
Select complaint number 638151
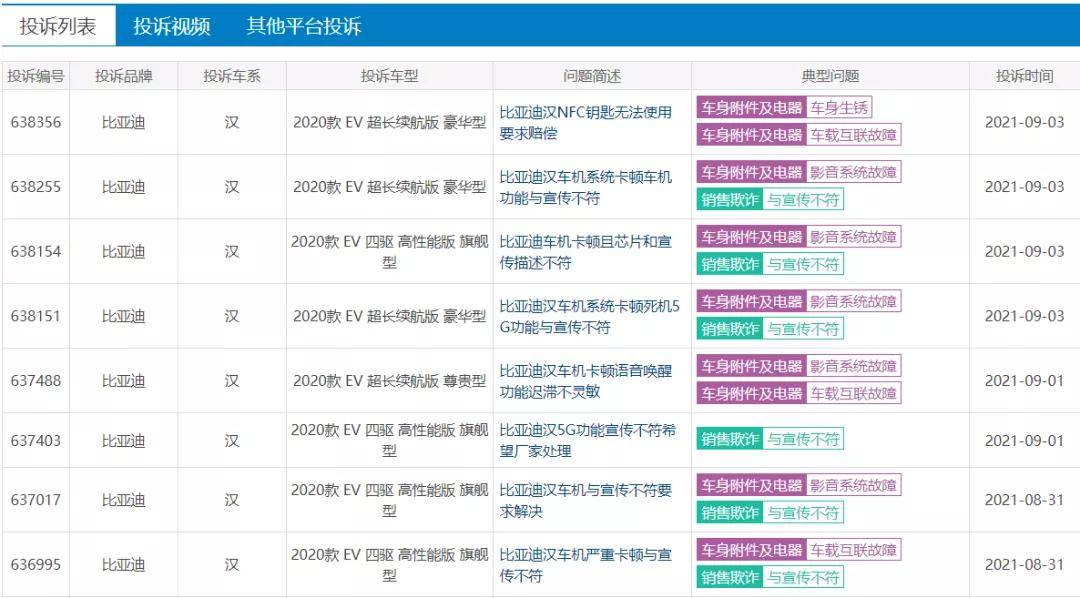pyautogui.click(x=36, y=316)
